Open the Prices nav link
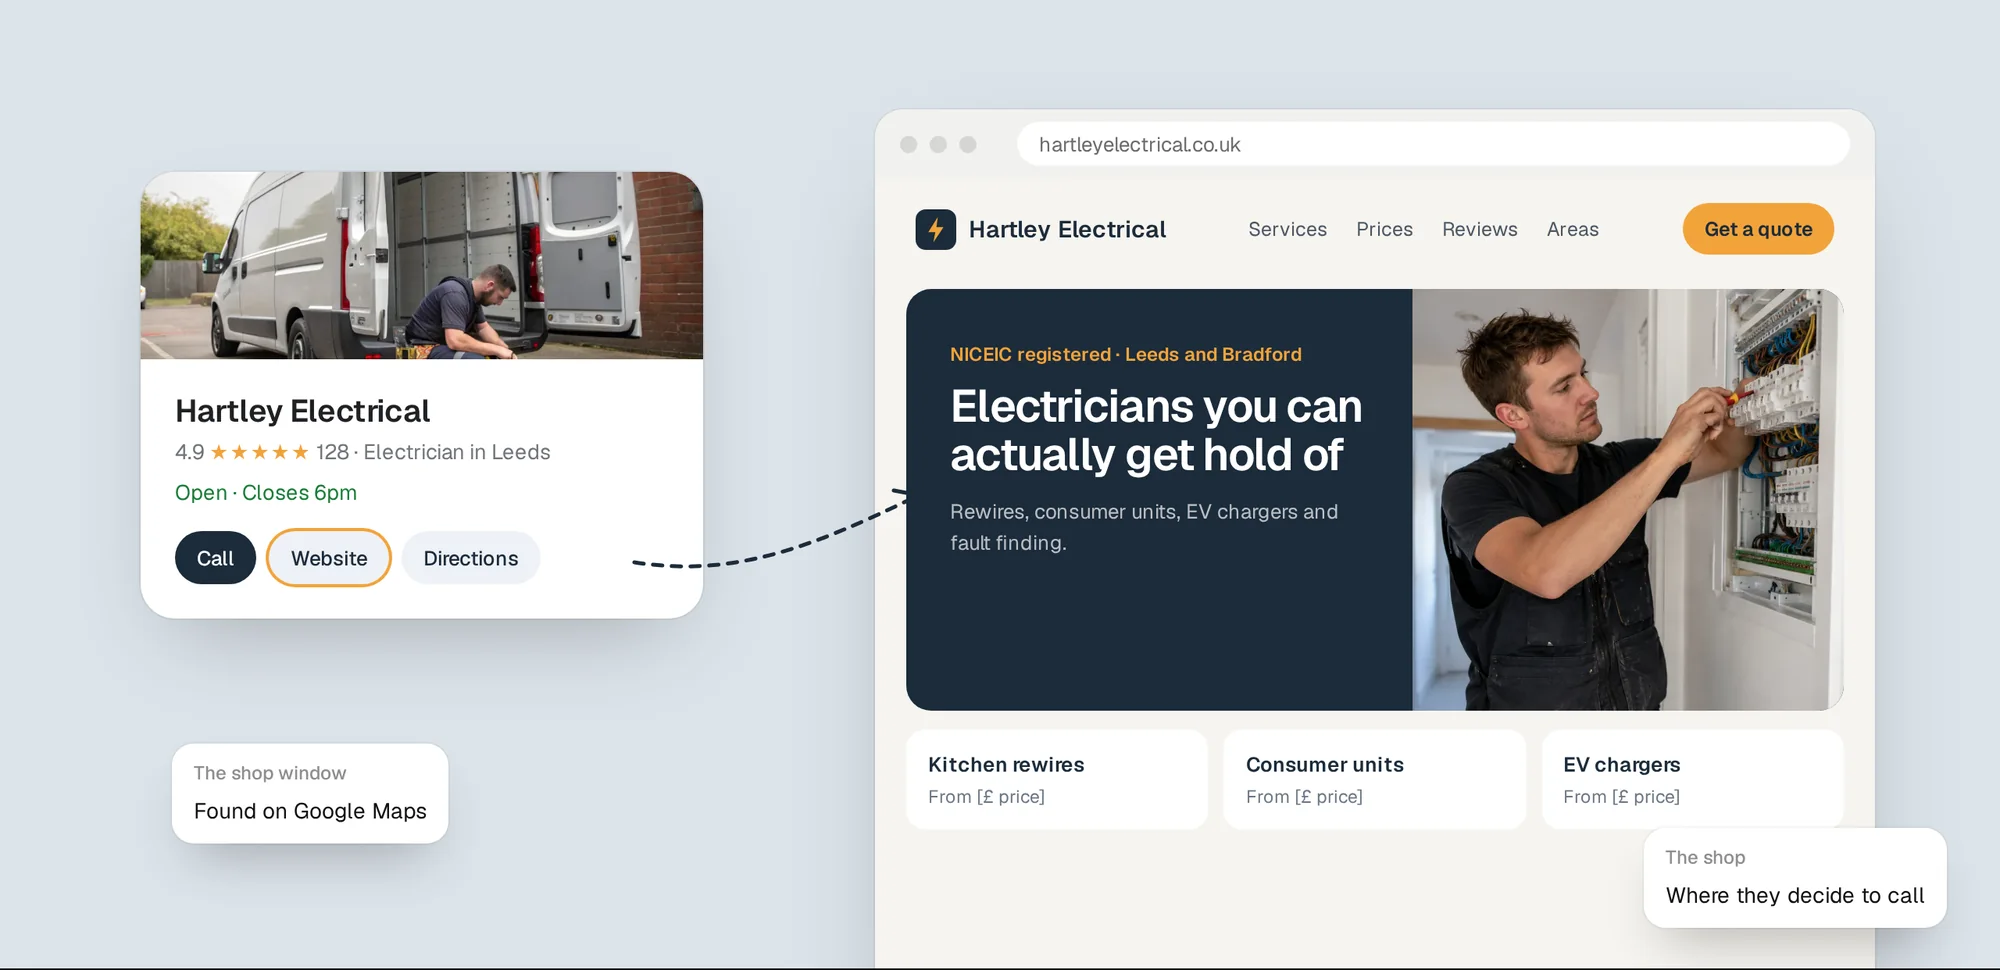Image resolution: width=2000 pixels, height=970 pixels. pos(1384,229)
